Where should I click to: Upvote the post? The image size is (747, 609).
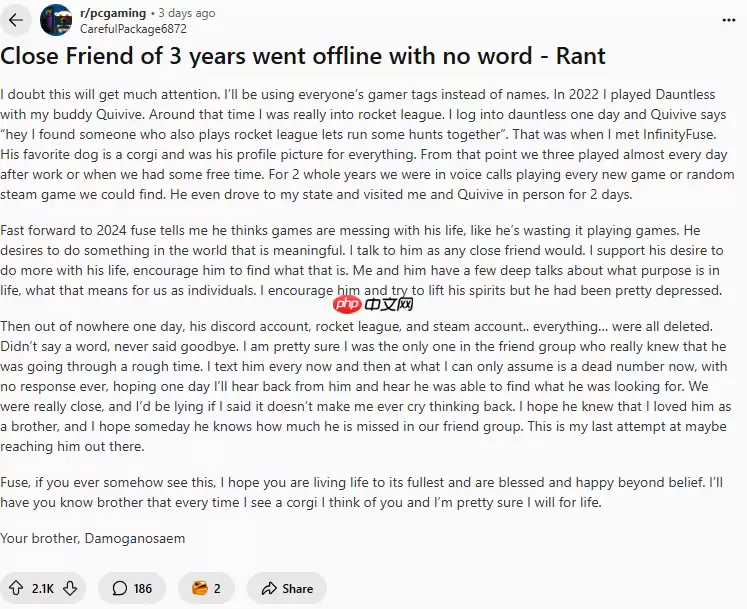coord(16,588)
